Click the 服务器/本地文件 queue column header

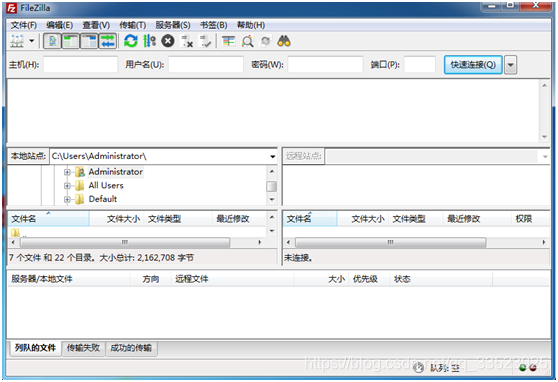point(69,279)
